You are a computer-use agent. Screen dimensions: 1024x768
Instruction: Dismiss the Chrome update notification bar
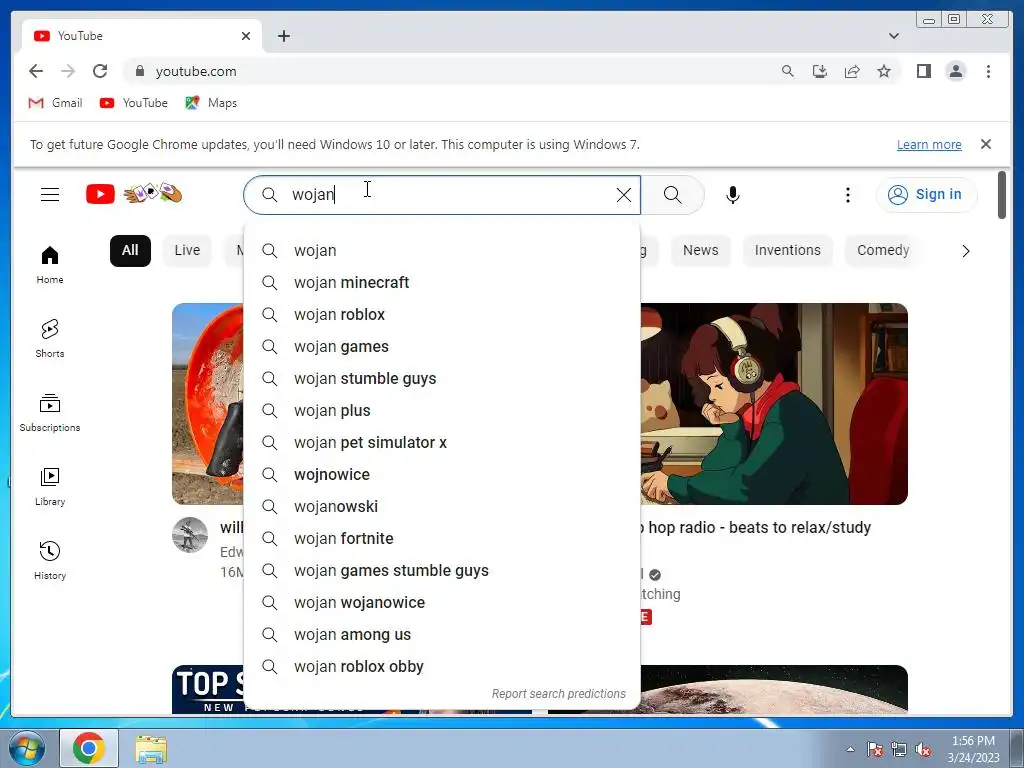985,144
